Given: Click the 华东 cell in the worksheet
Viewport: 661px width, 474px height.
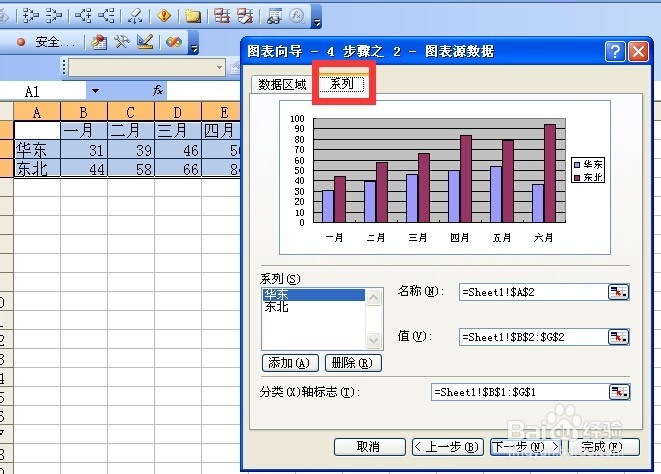Looking at the screenshot, I should [x=37, y=149].
